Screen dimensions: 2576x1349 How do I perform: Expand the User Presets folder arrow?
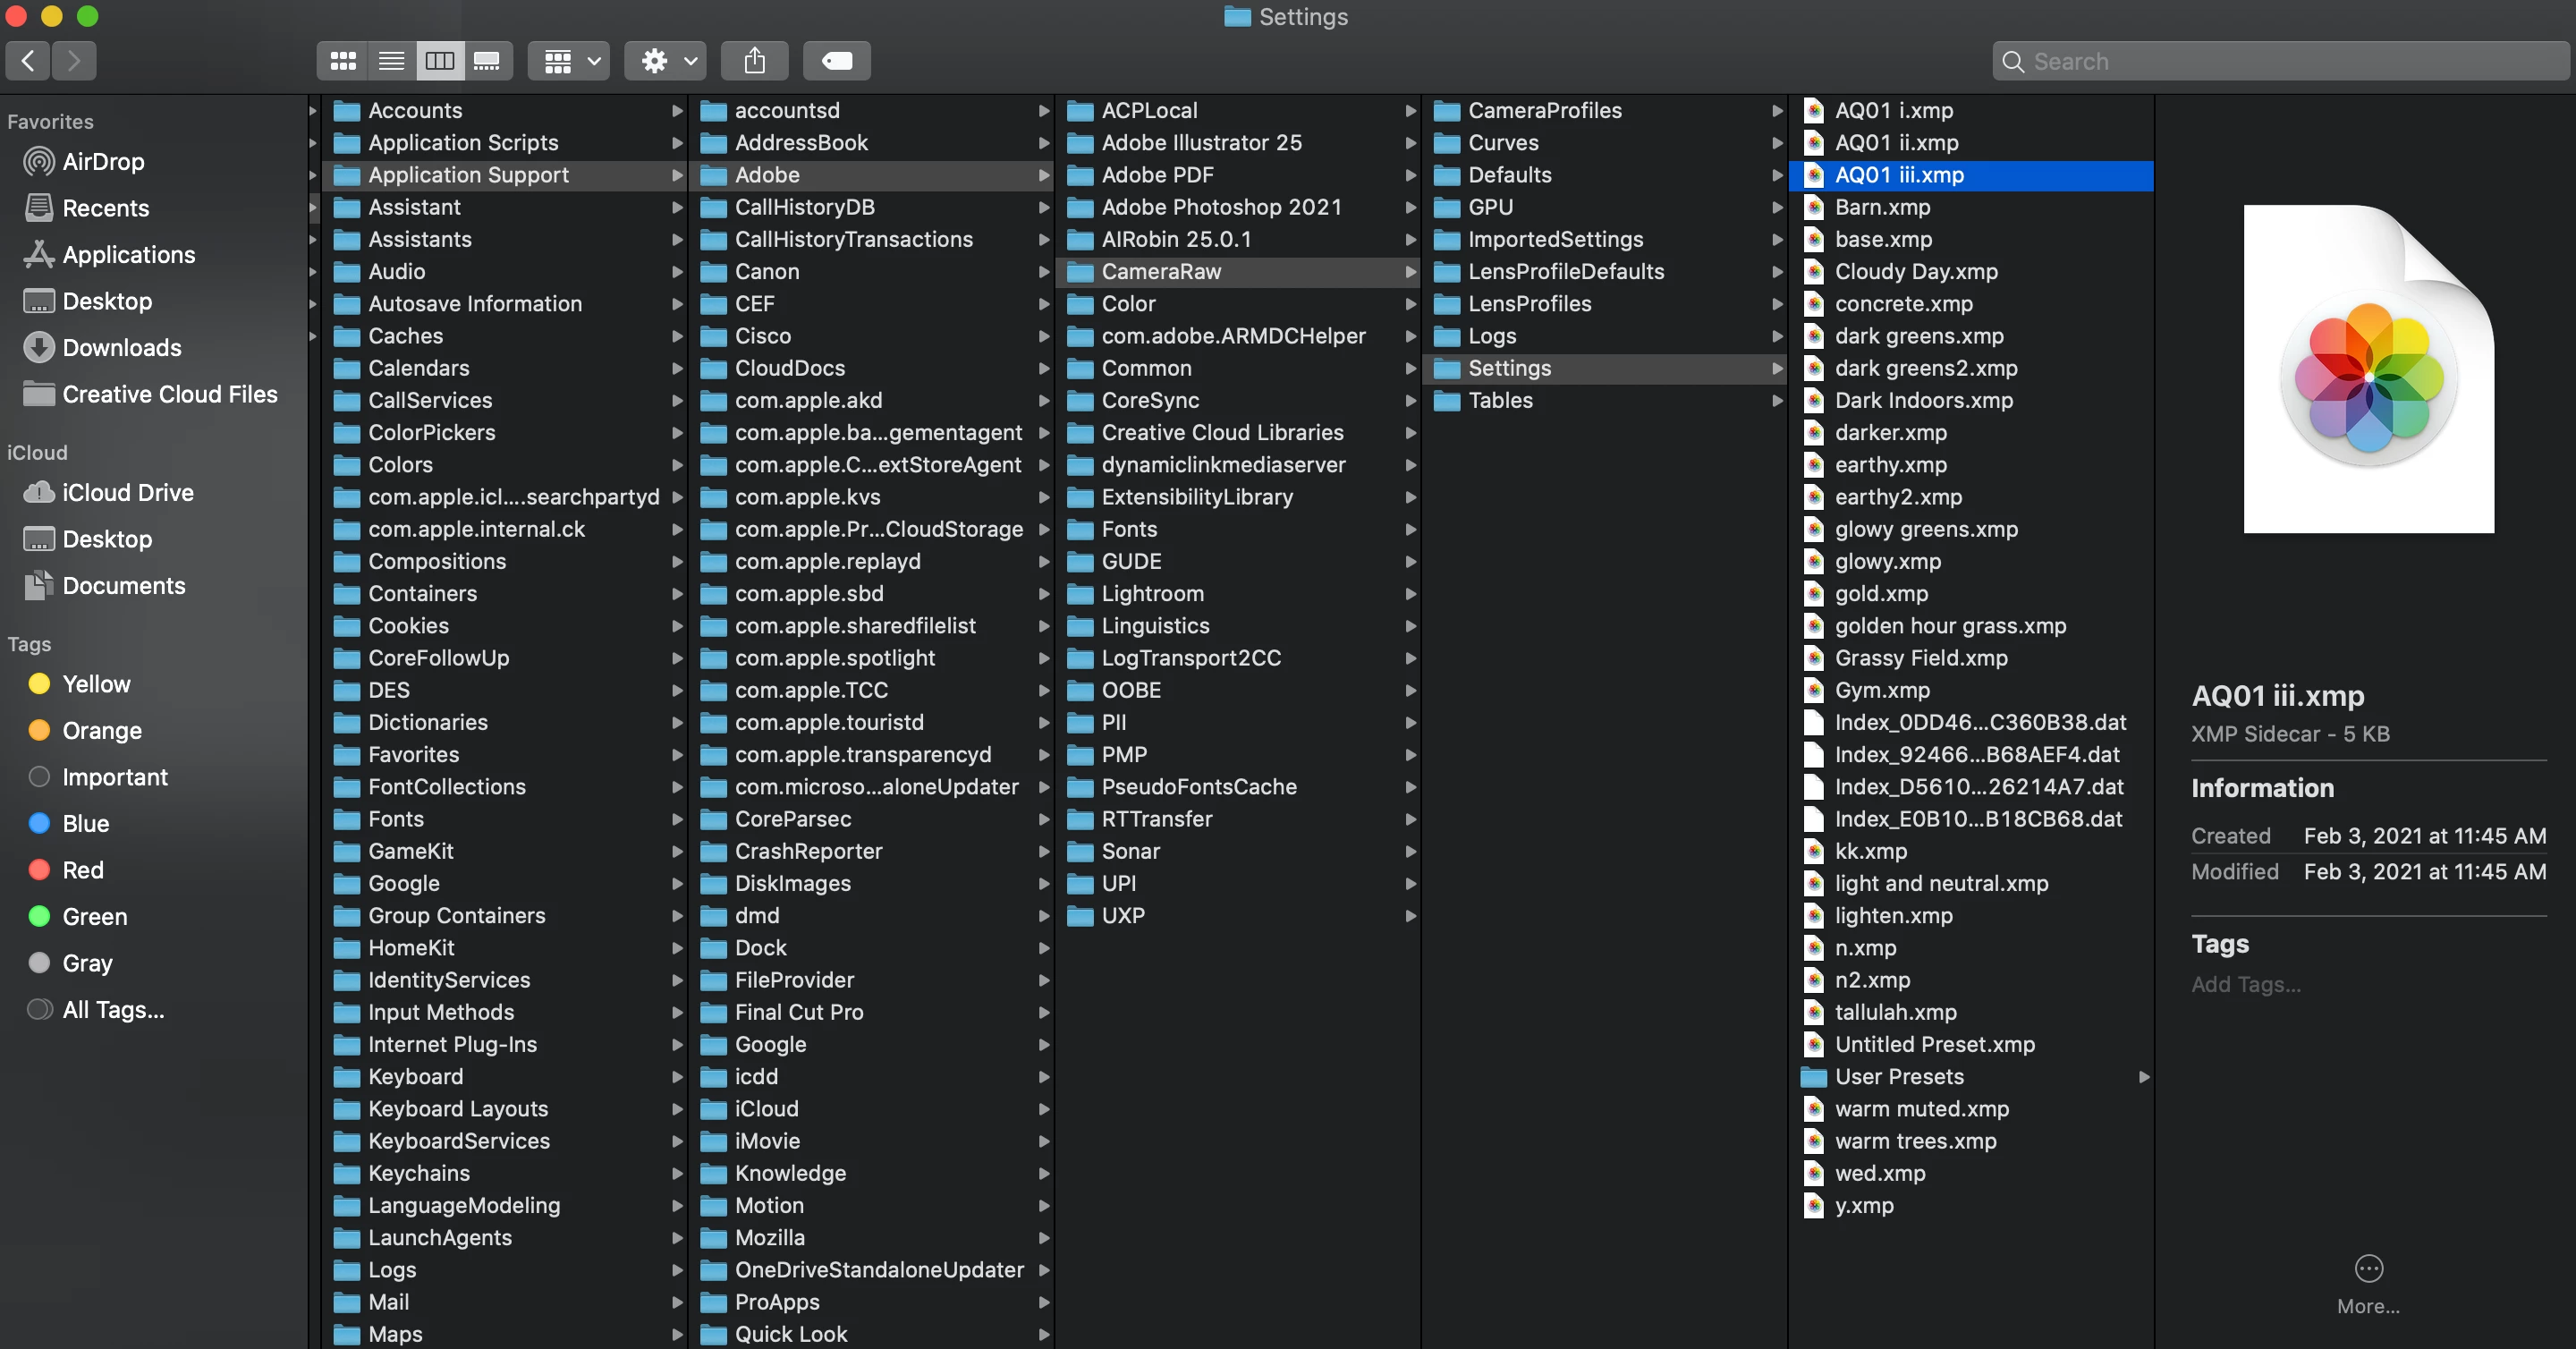click(x=2144, y=1077)
